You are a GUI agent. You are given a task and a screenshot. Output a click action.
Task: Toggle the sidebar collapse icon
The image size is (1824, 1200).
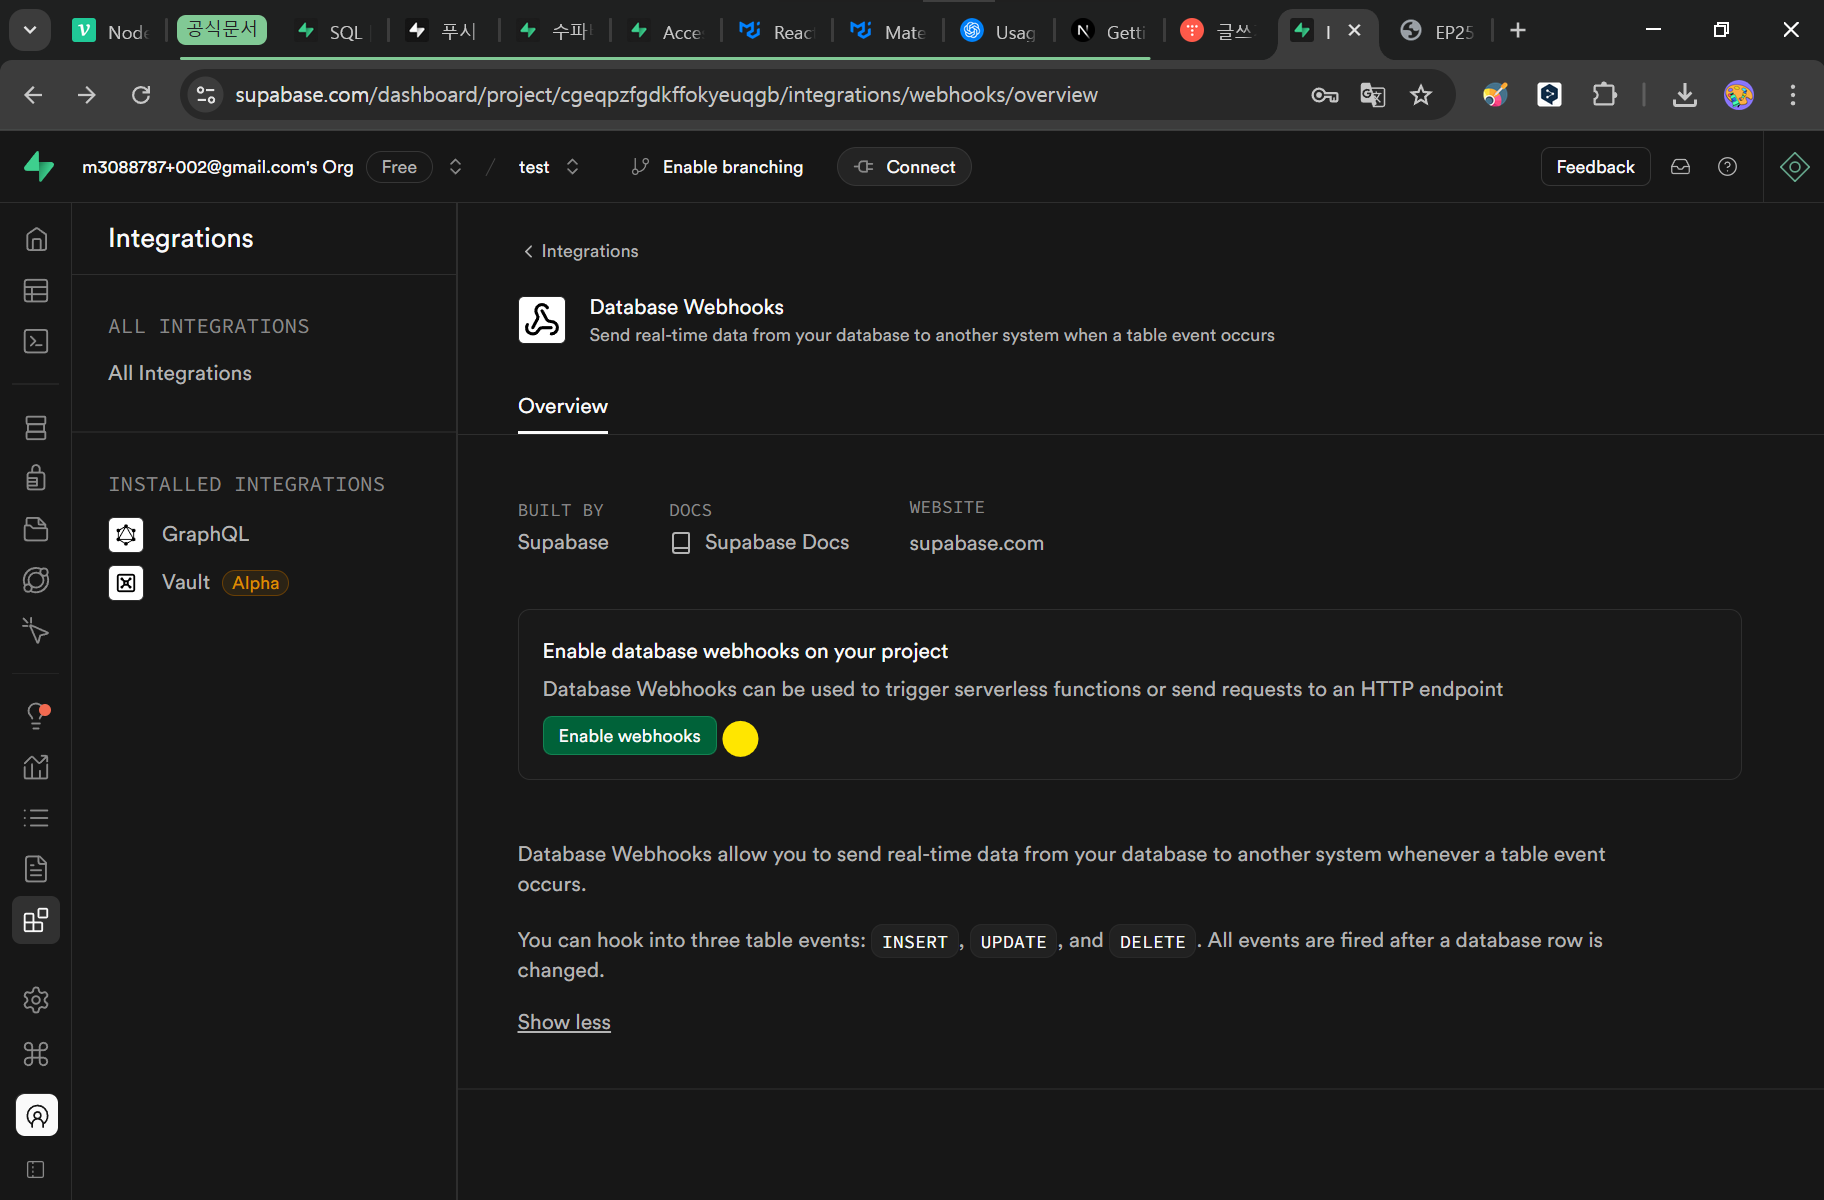36,1170
